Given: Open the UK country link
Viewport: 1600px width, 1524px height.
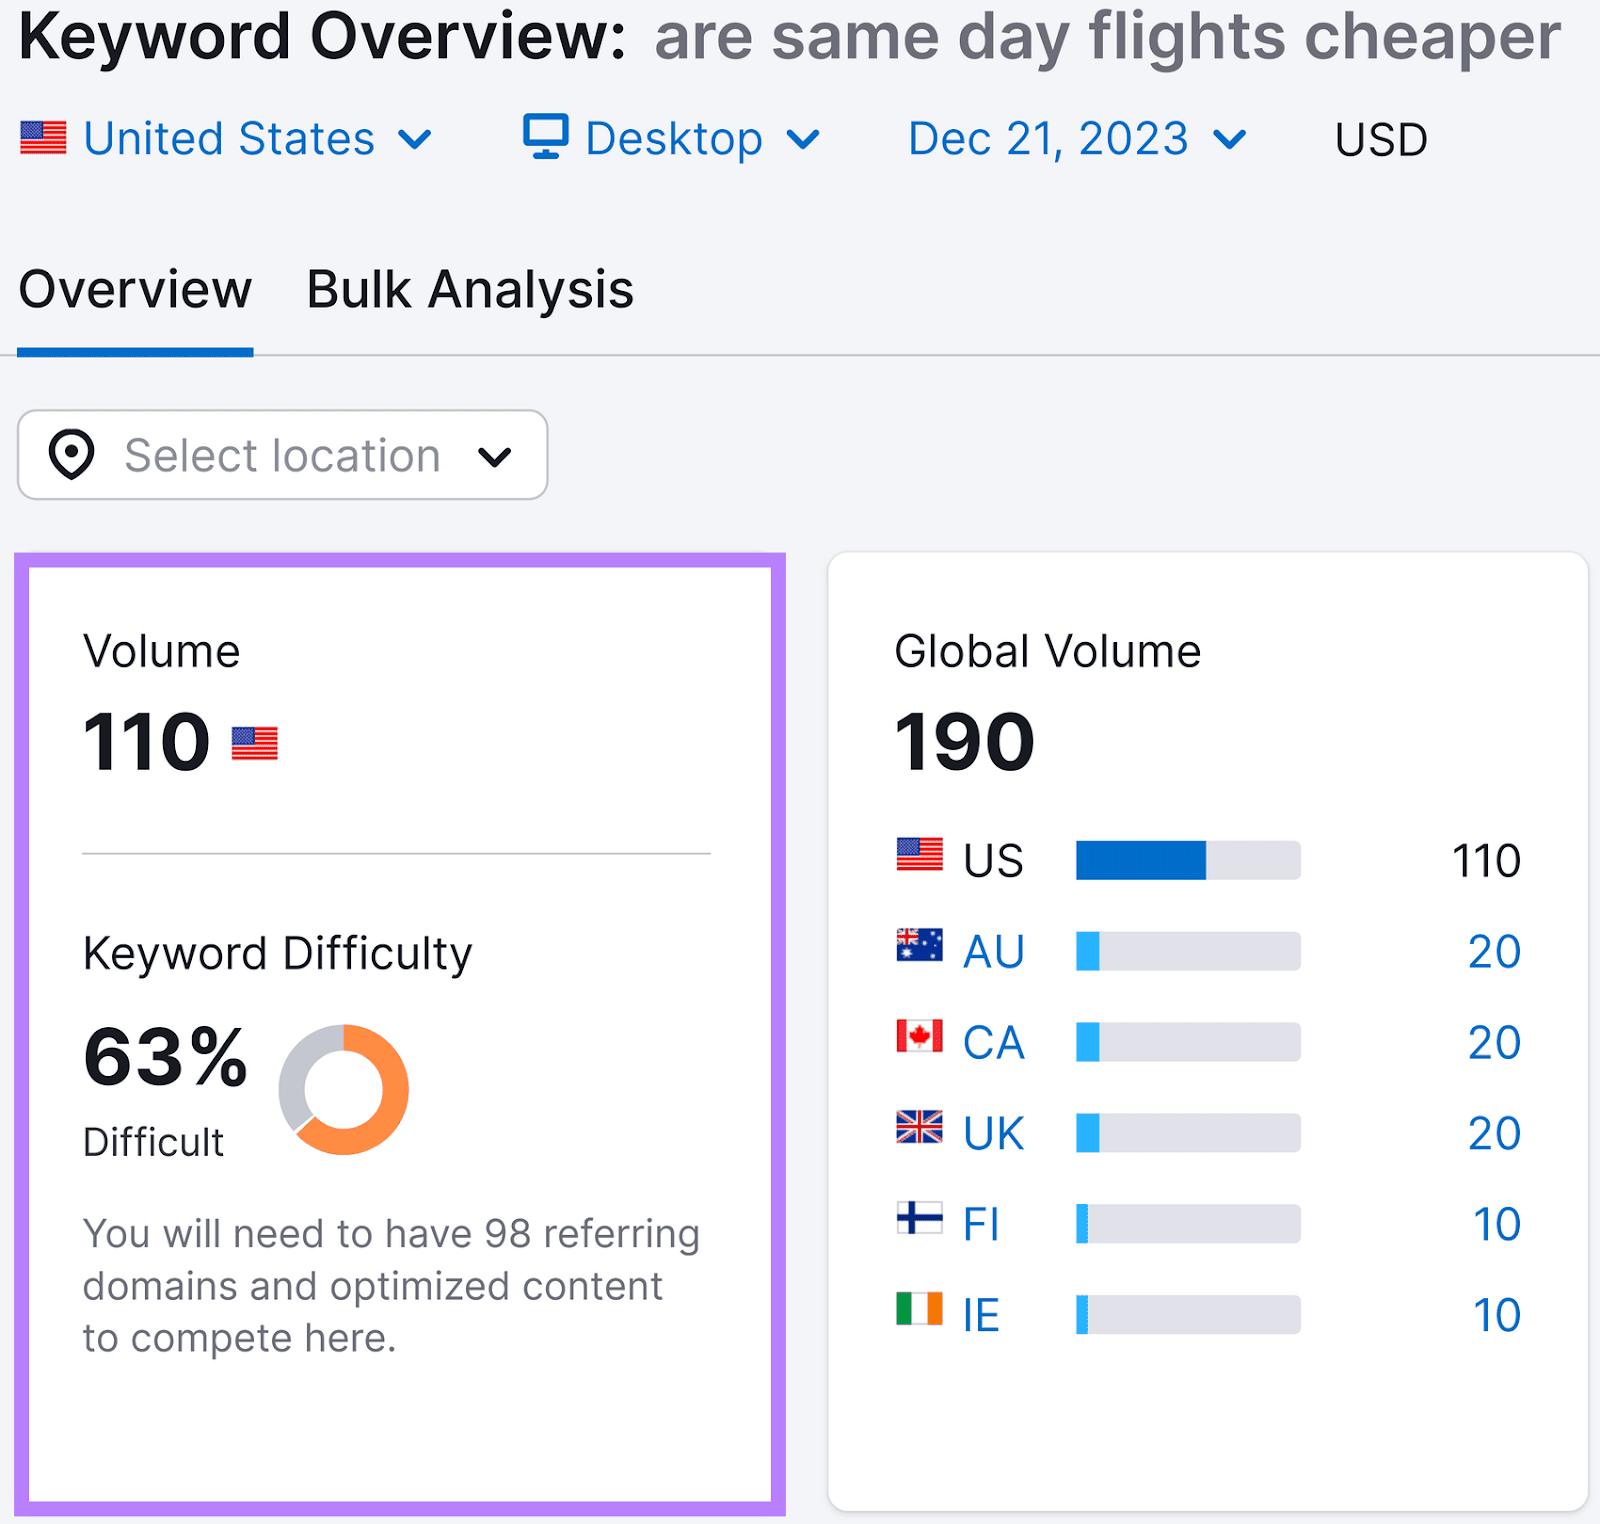Looking at the screenshot, I should click(994, 1134).
